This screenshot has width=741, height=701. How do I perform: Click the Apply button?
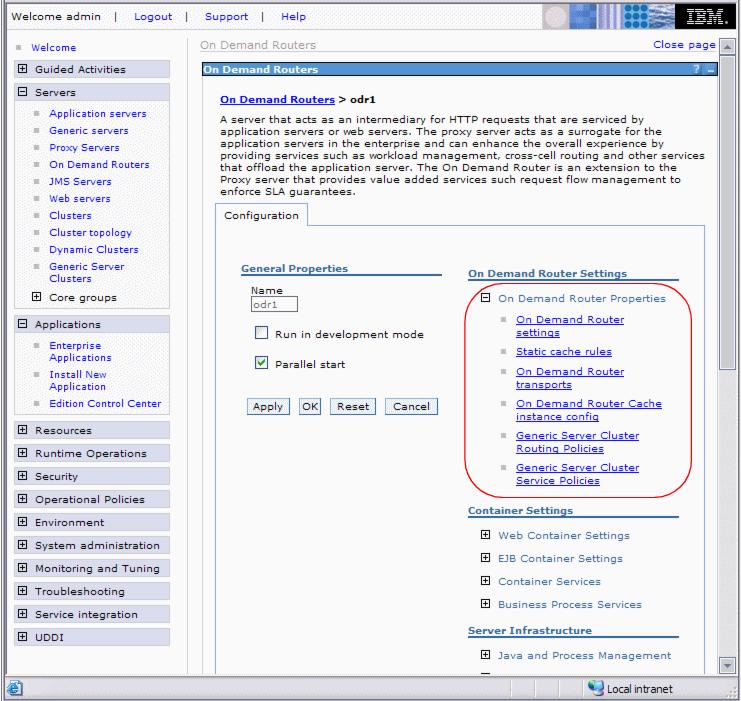tap(268, 407)
